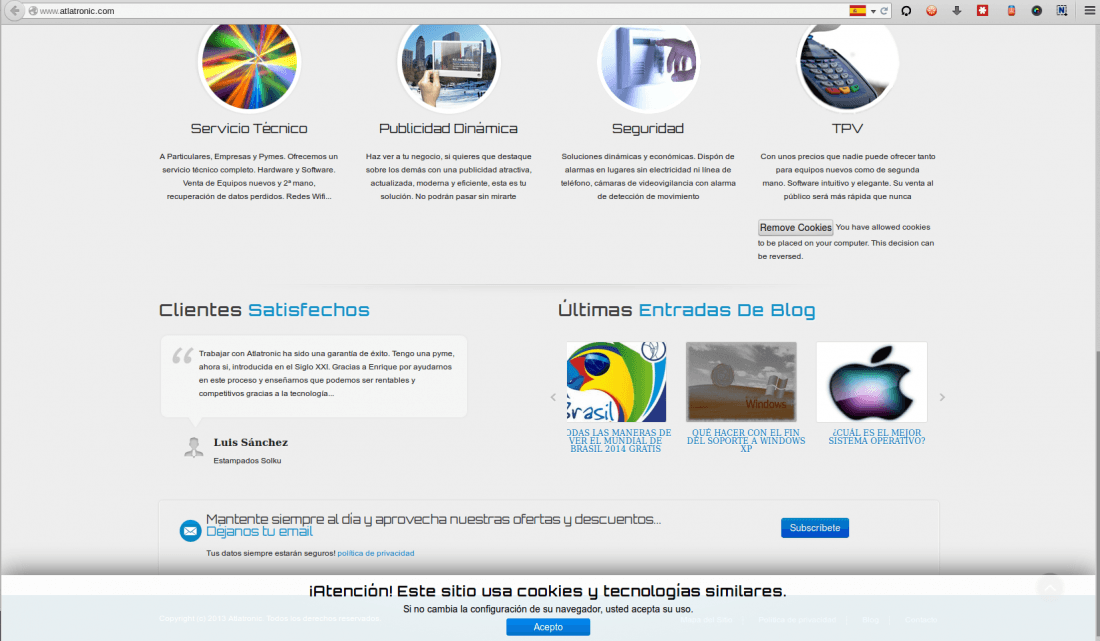
Task: Click the red-orange round extension icon
Action: (x=932, y=11)
